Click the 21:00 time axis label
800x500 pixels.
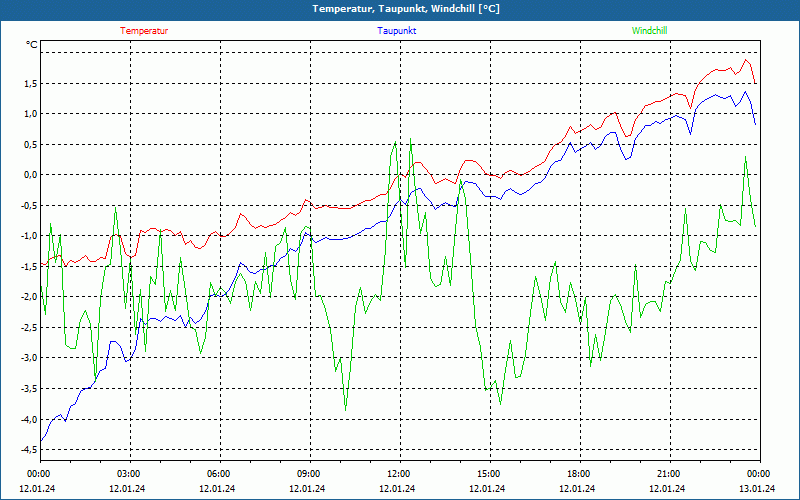668,474
